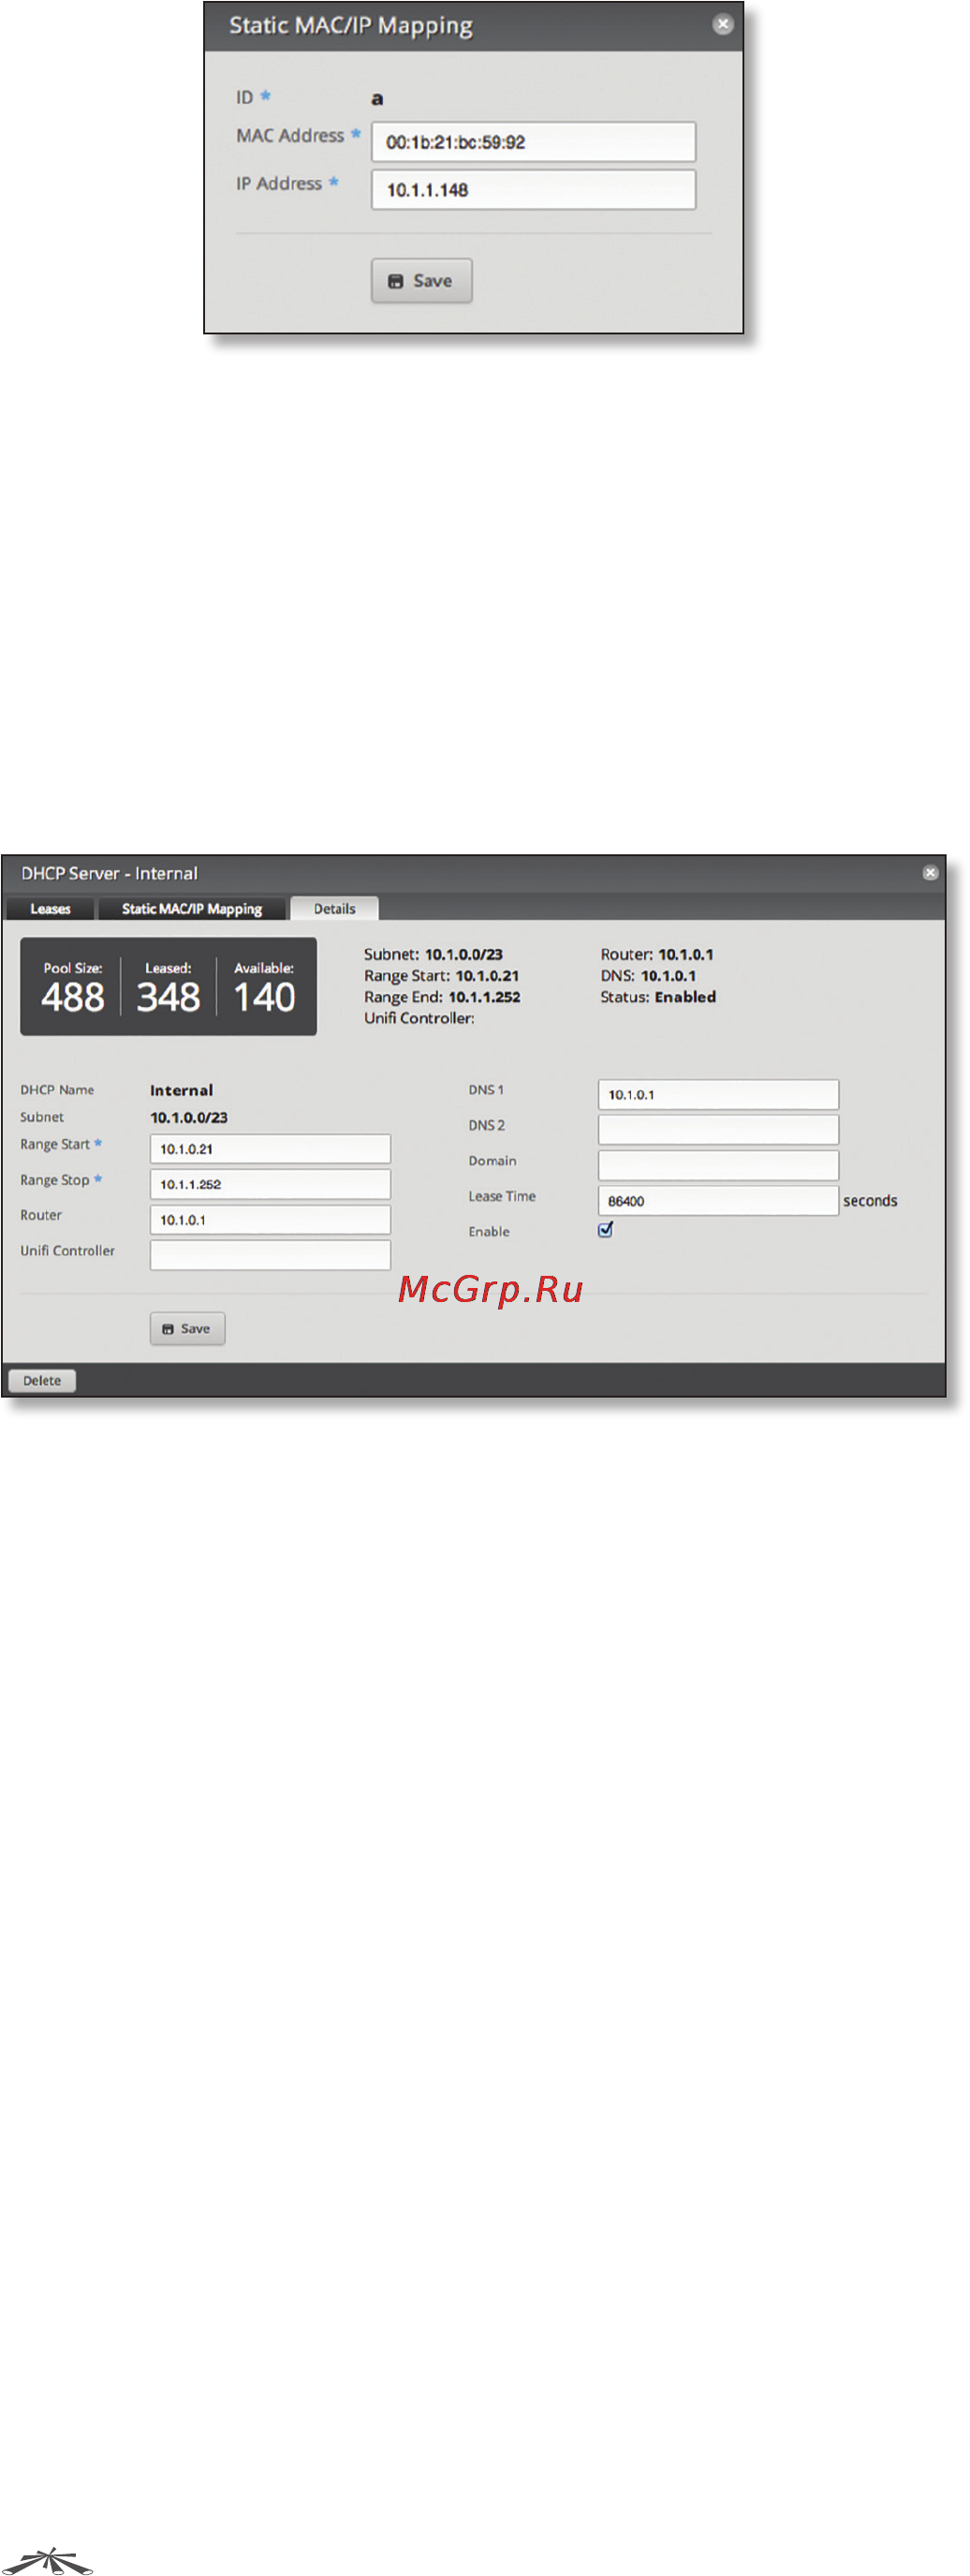Click the Range End: 10.1.1.252 summary text

[x=442, y=997]
